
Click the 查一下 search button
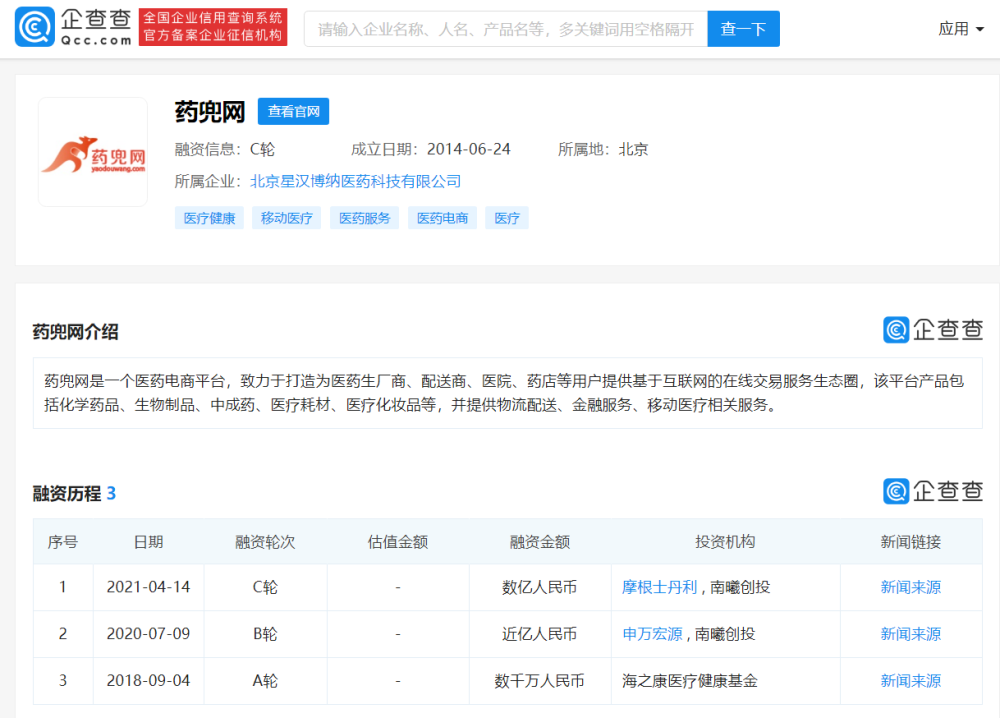click(x=743, y=29)
